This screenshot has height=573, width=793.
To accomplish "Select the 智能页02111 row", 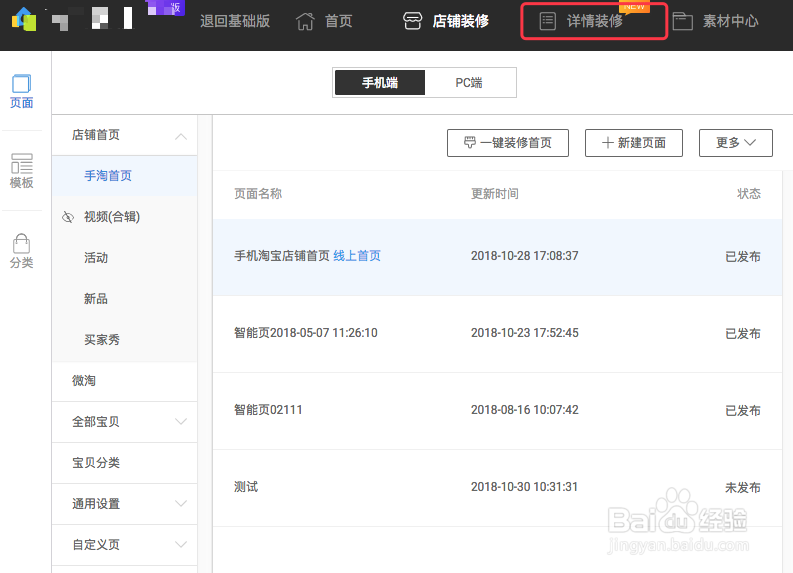I will click(498, 410).
